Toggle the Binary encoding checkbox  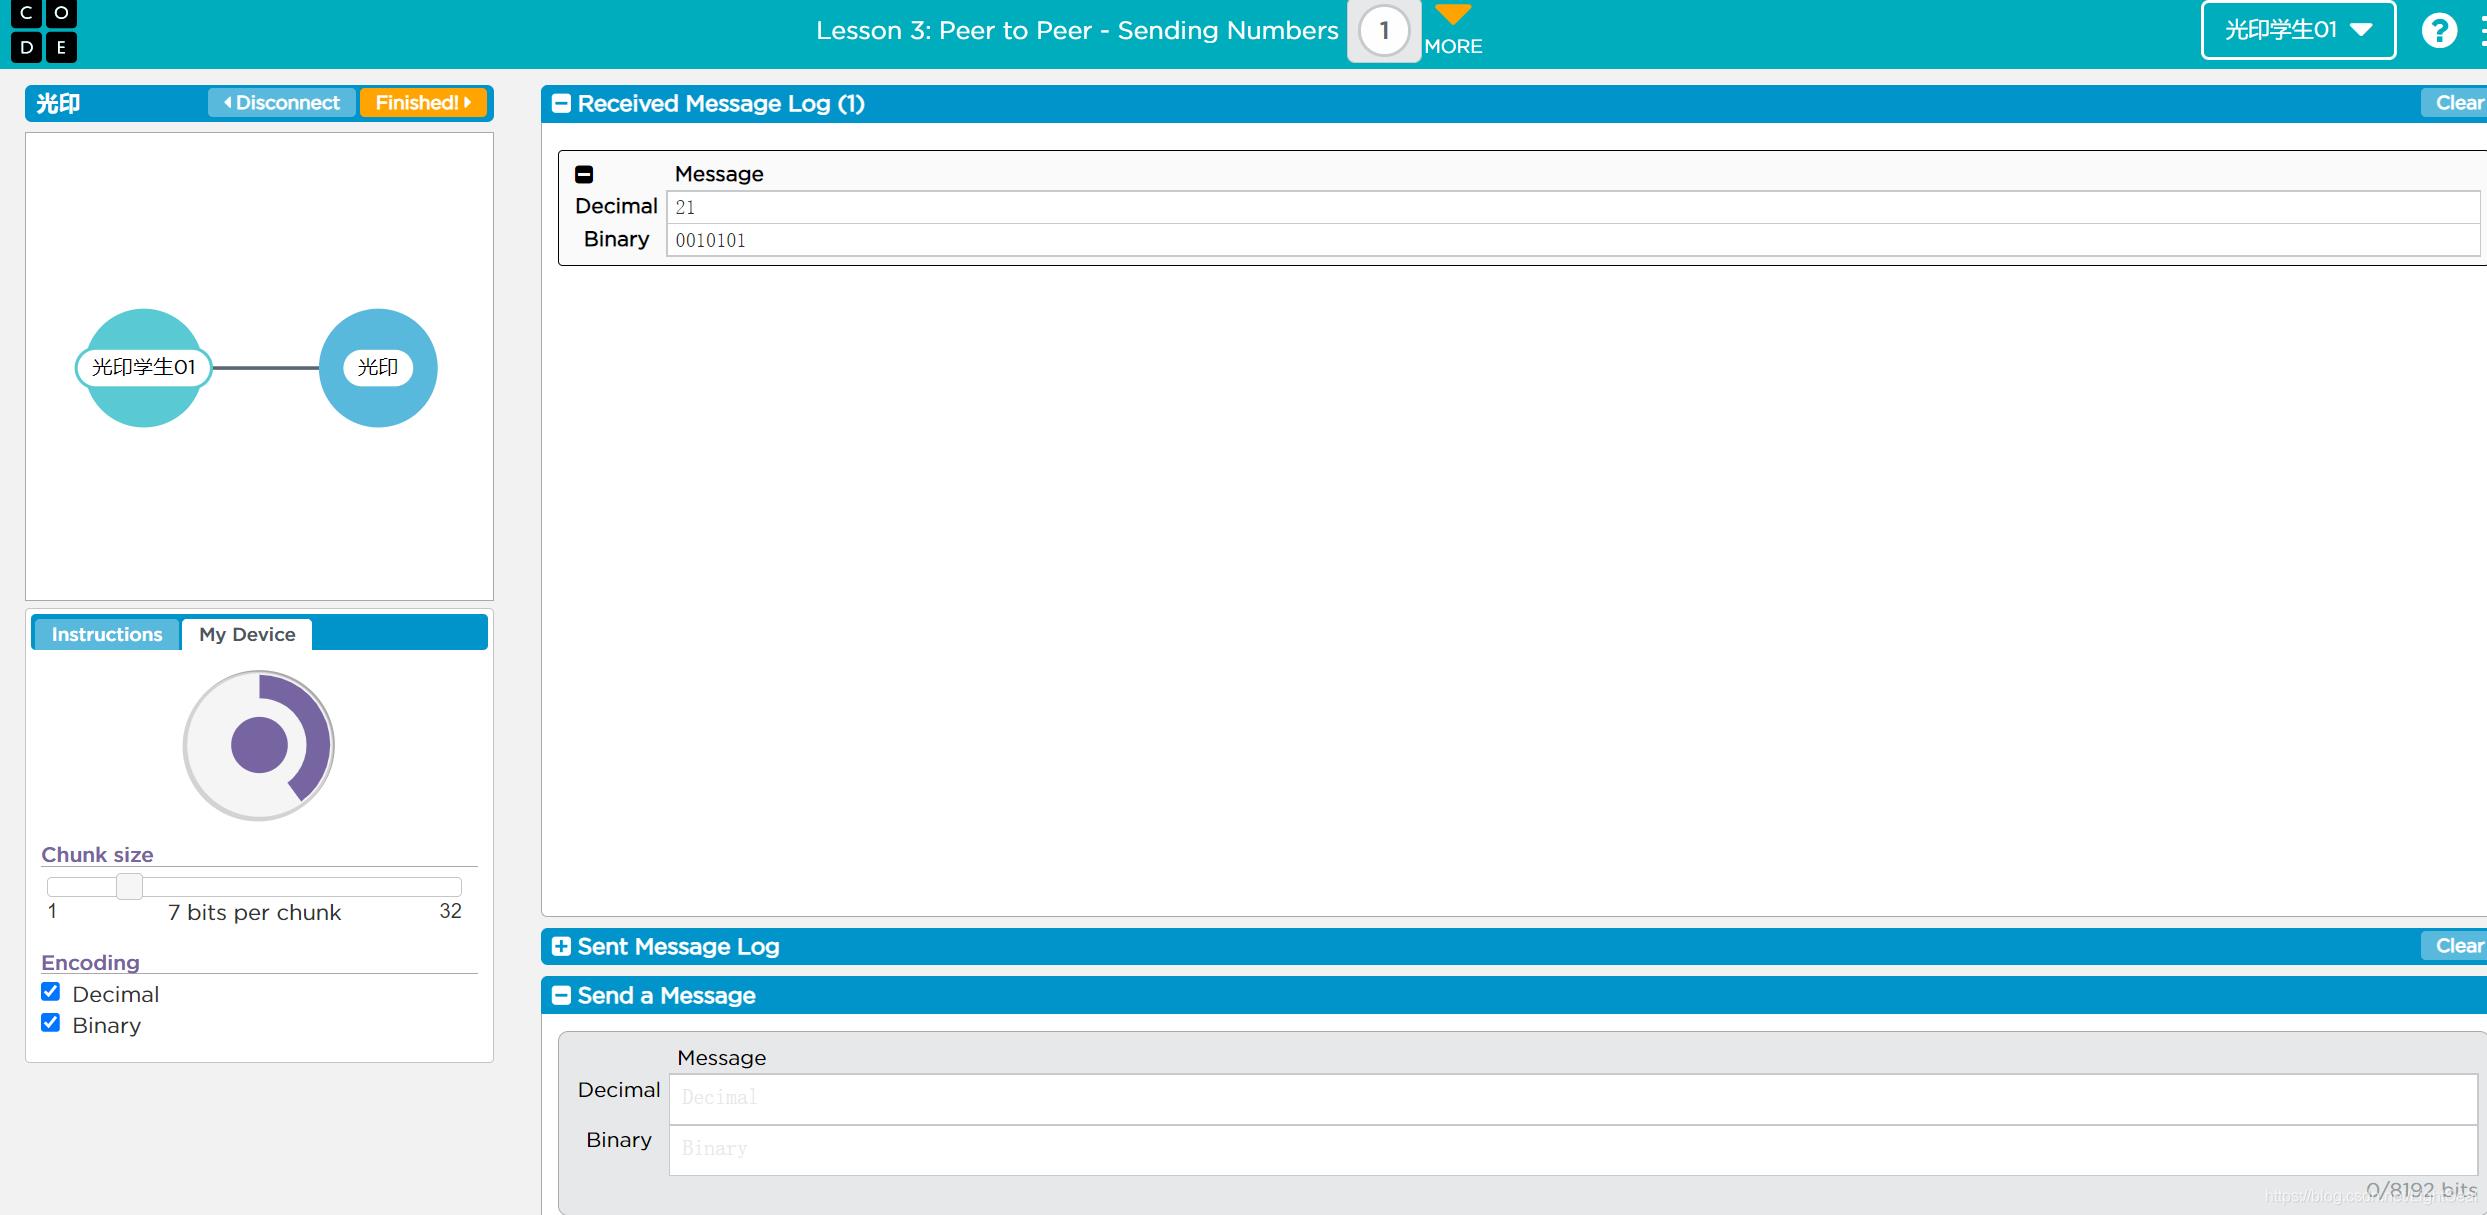[x=52, y=1023]
